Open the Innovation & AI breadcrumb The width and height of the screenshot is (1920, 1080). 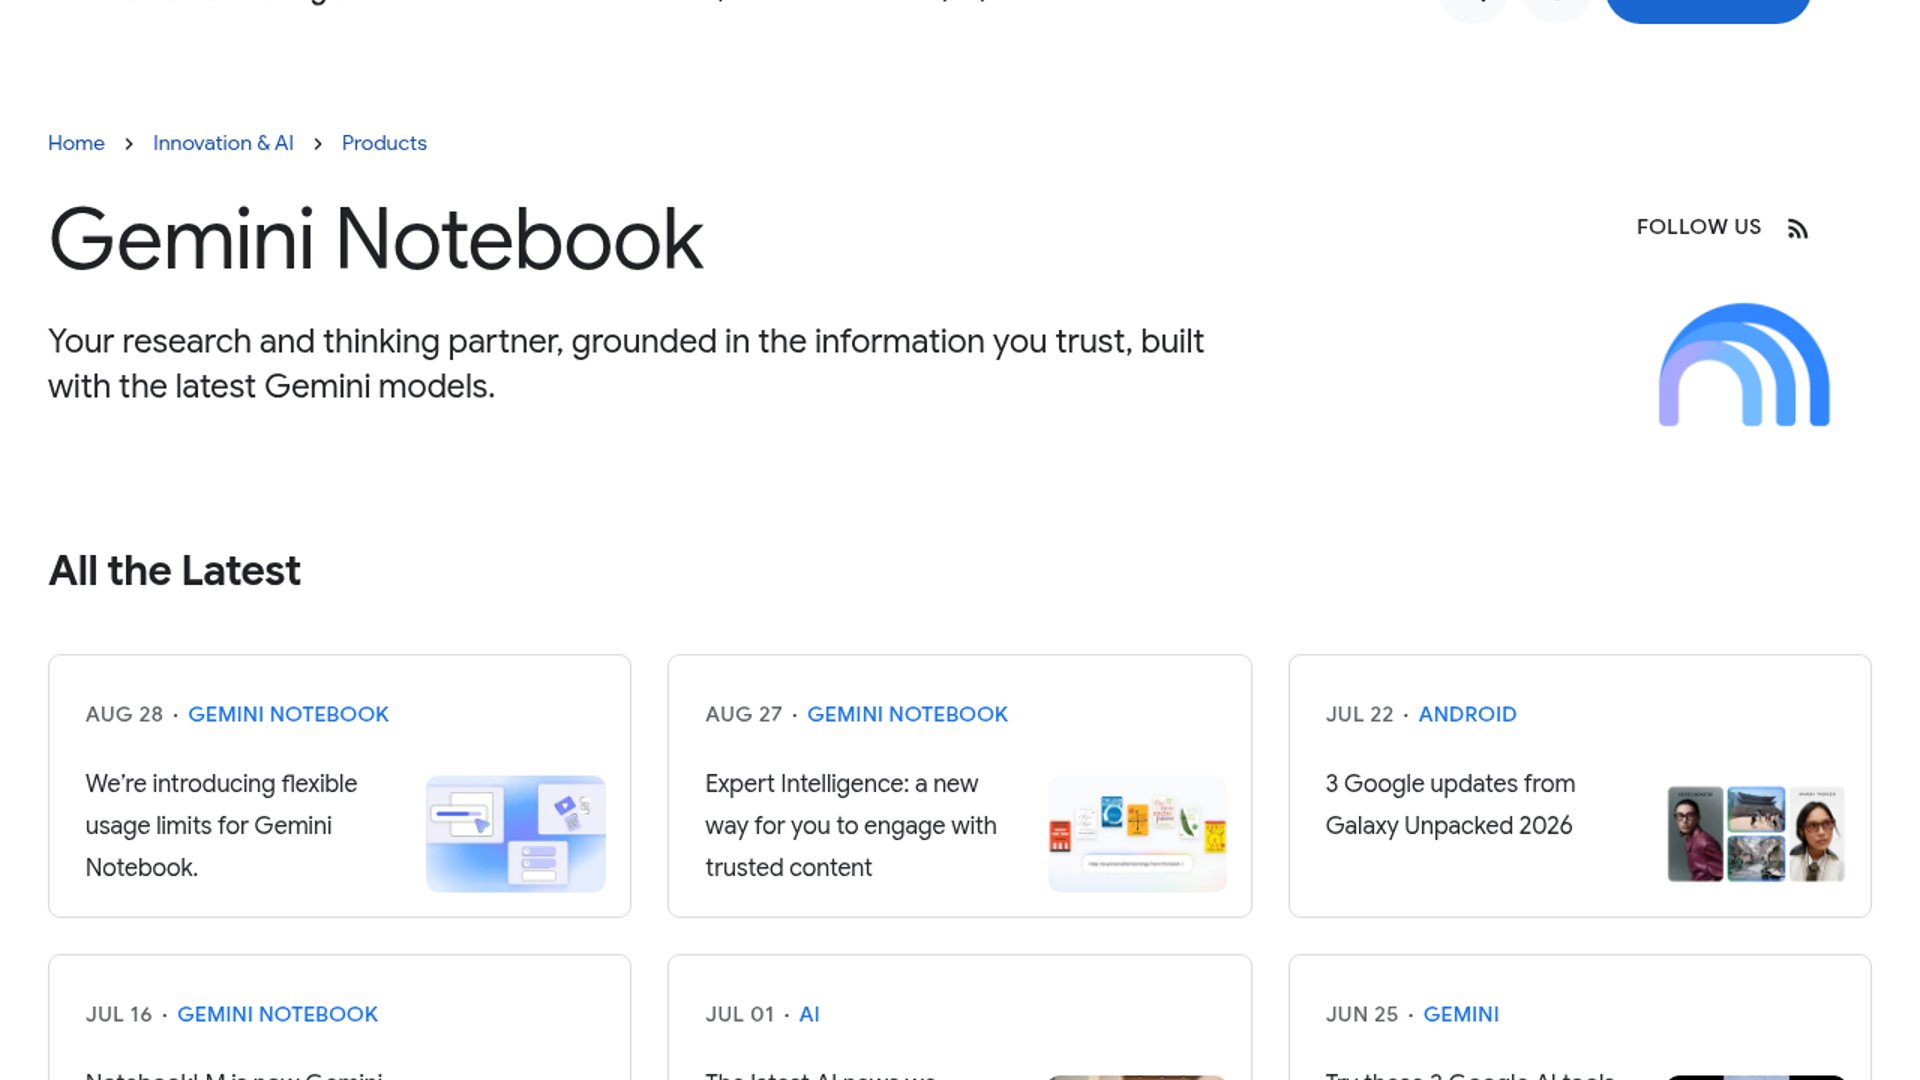223,143
